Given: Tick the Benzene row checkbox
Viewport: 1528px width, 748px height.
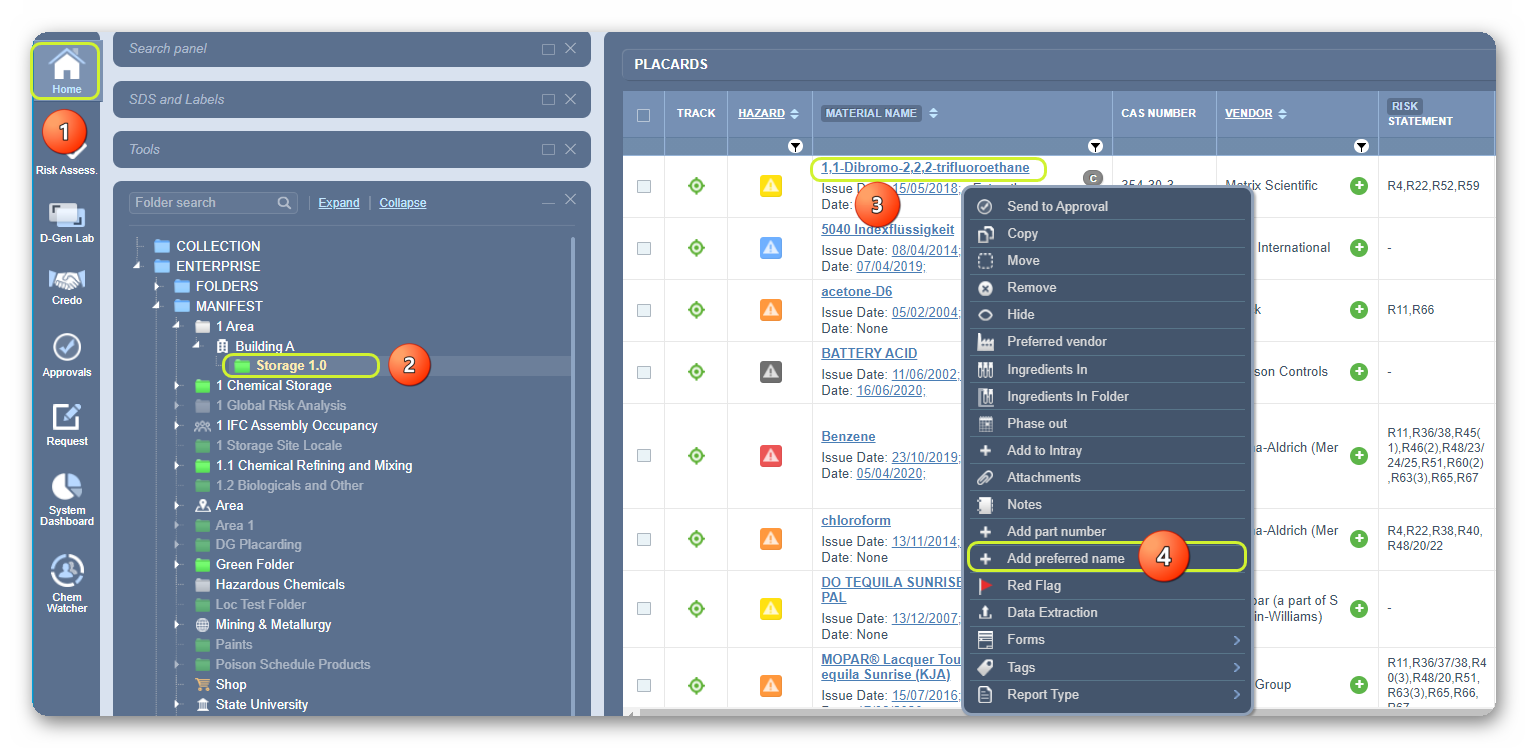Looking at the screenshot, I should 643,455.
